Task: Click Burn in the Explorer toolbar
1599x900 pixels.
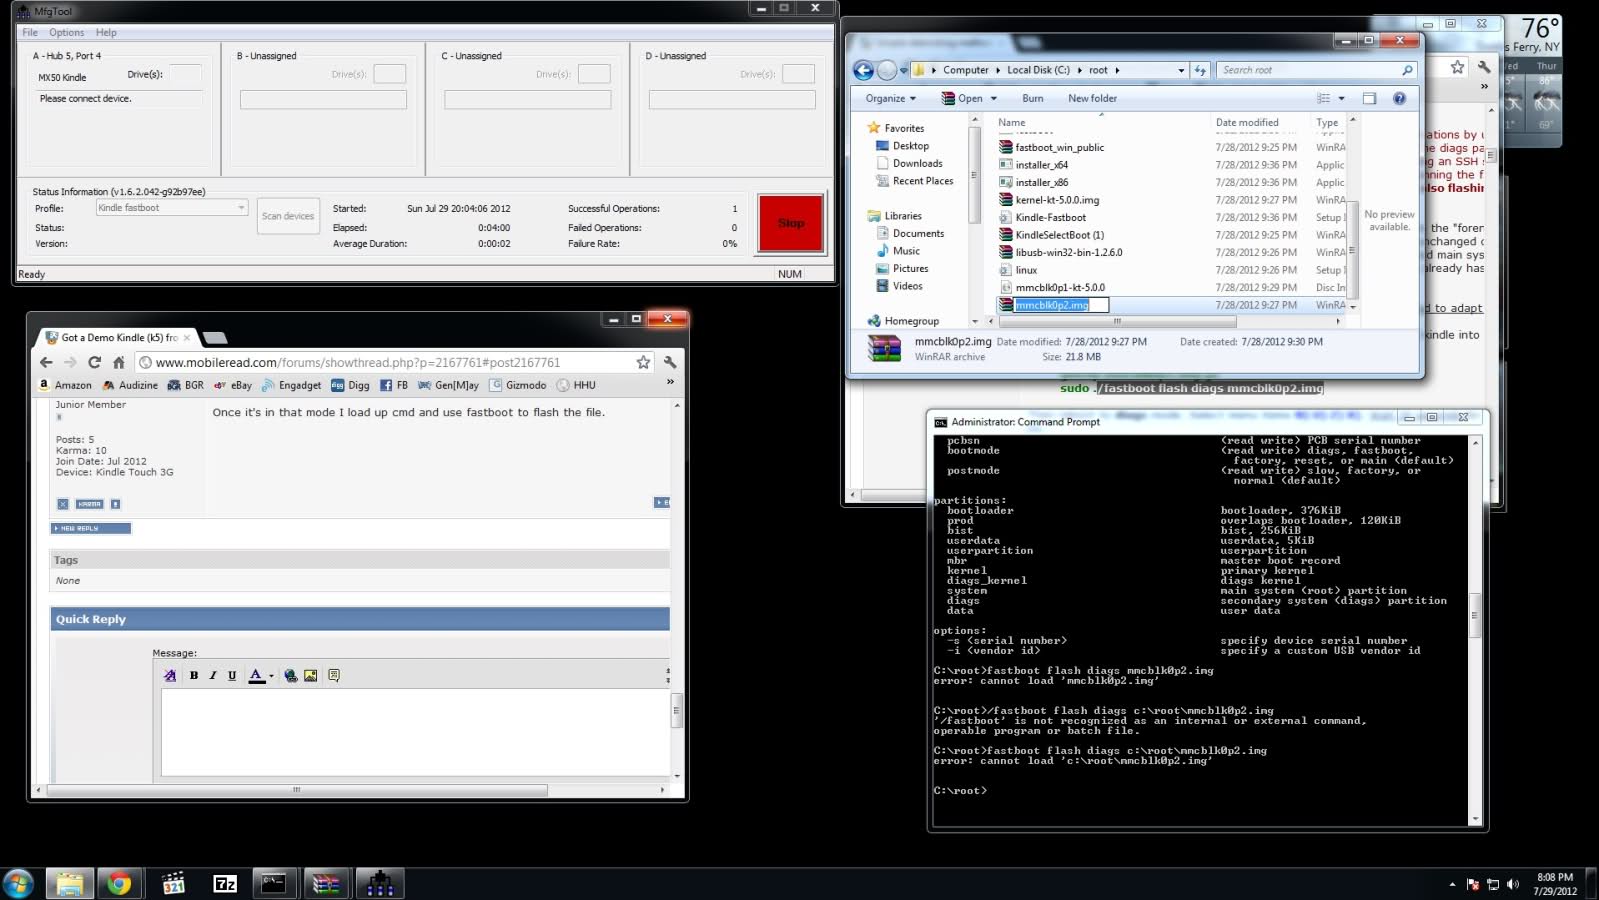Action: [x=1033, y=98]
